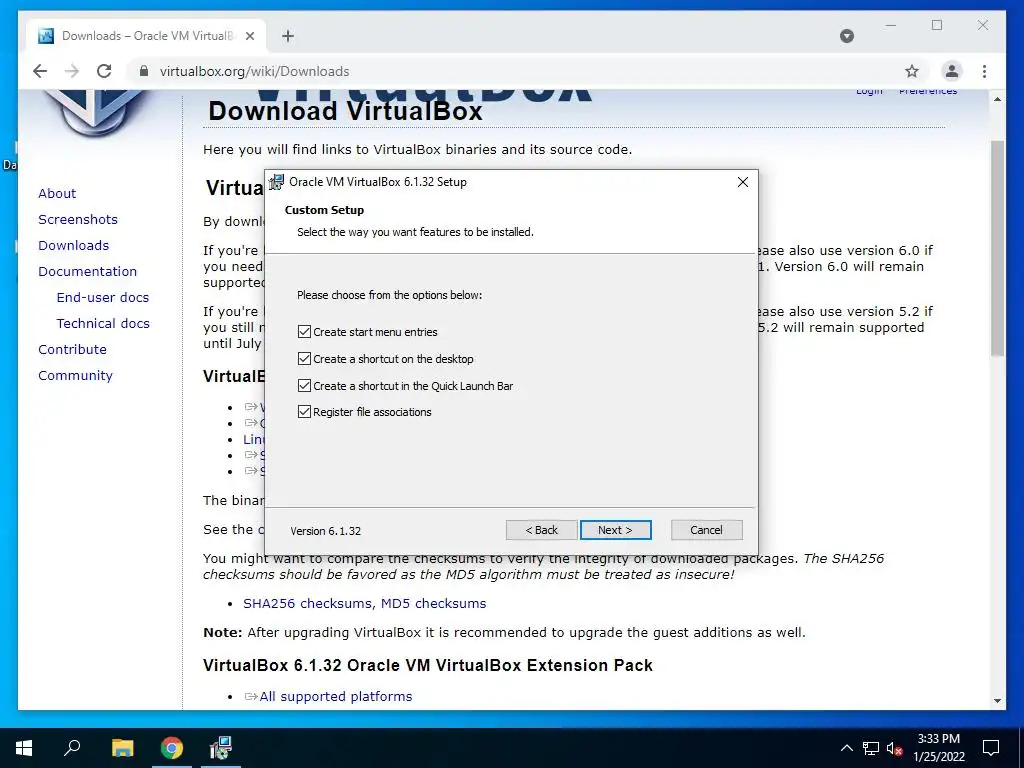Click the All supported platforms link
The width and height of the screenshot is (1024, 768).
pyautogui.click(x=336, y=696)
